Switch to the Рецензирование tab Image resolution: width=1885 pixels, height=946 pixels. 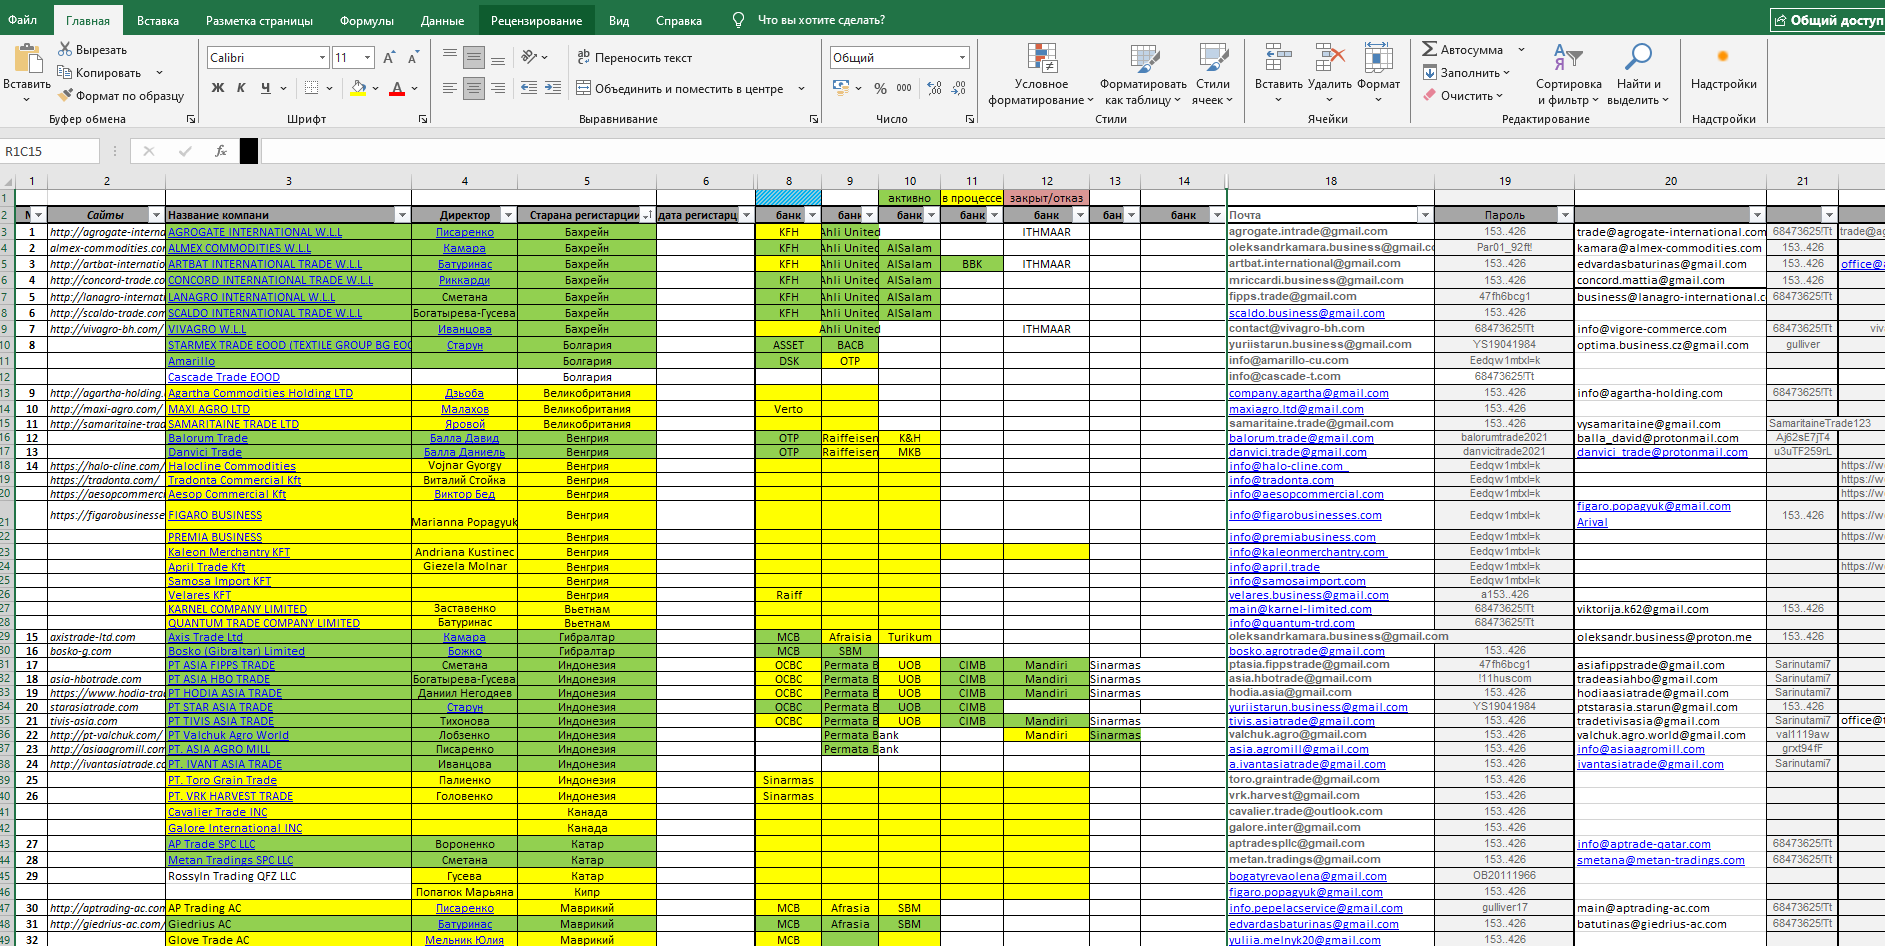tap(536, 20)
